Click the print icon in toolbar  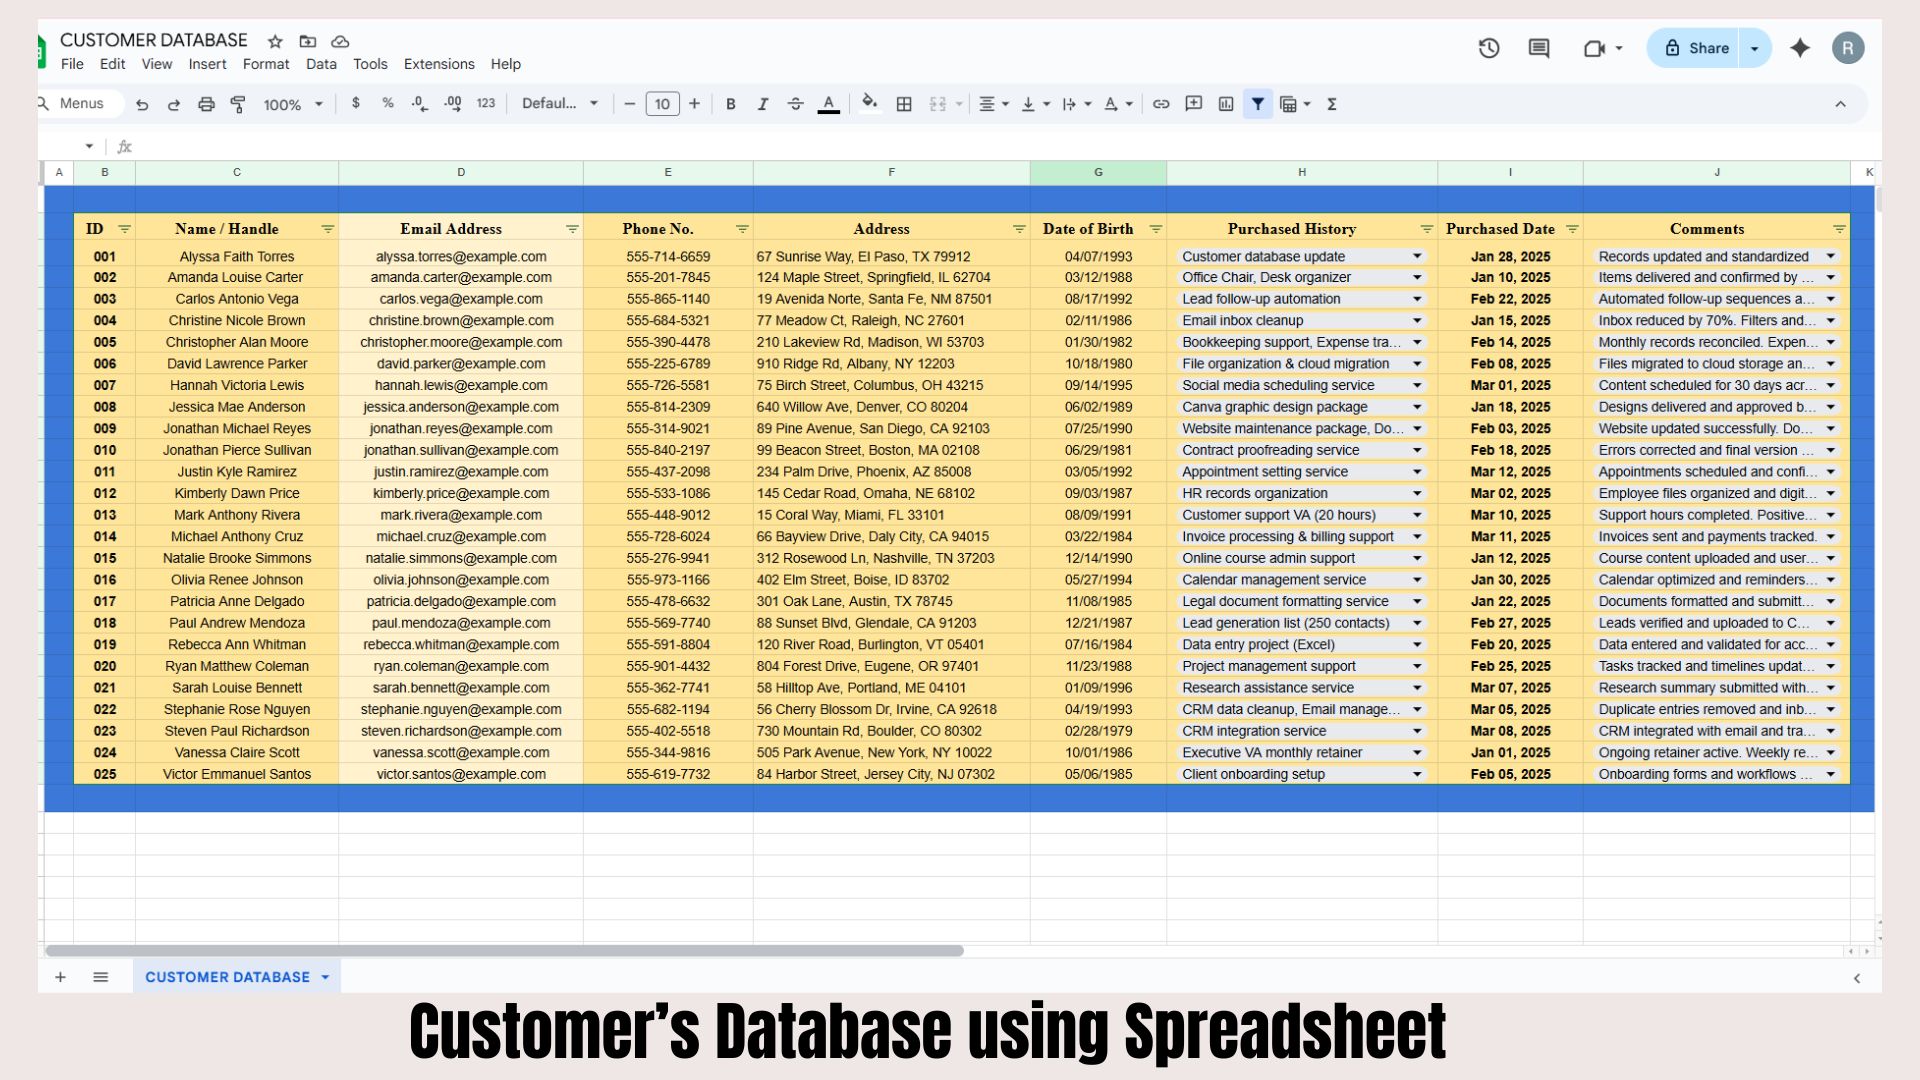206,104
